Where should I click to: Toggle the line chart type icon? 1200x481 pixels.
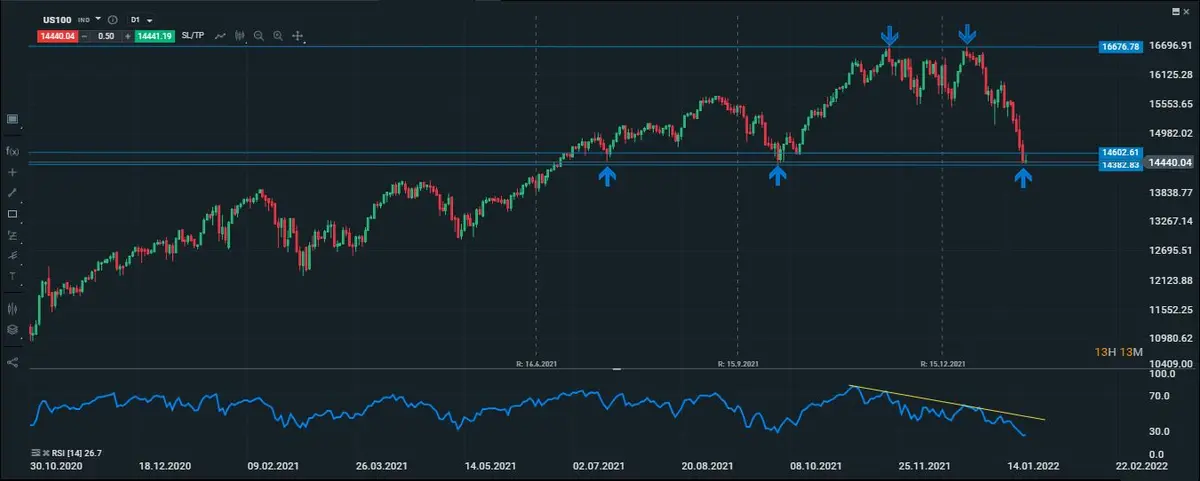point(219,36)
